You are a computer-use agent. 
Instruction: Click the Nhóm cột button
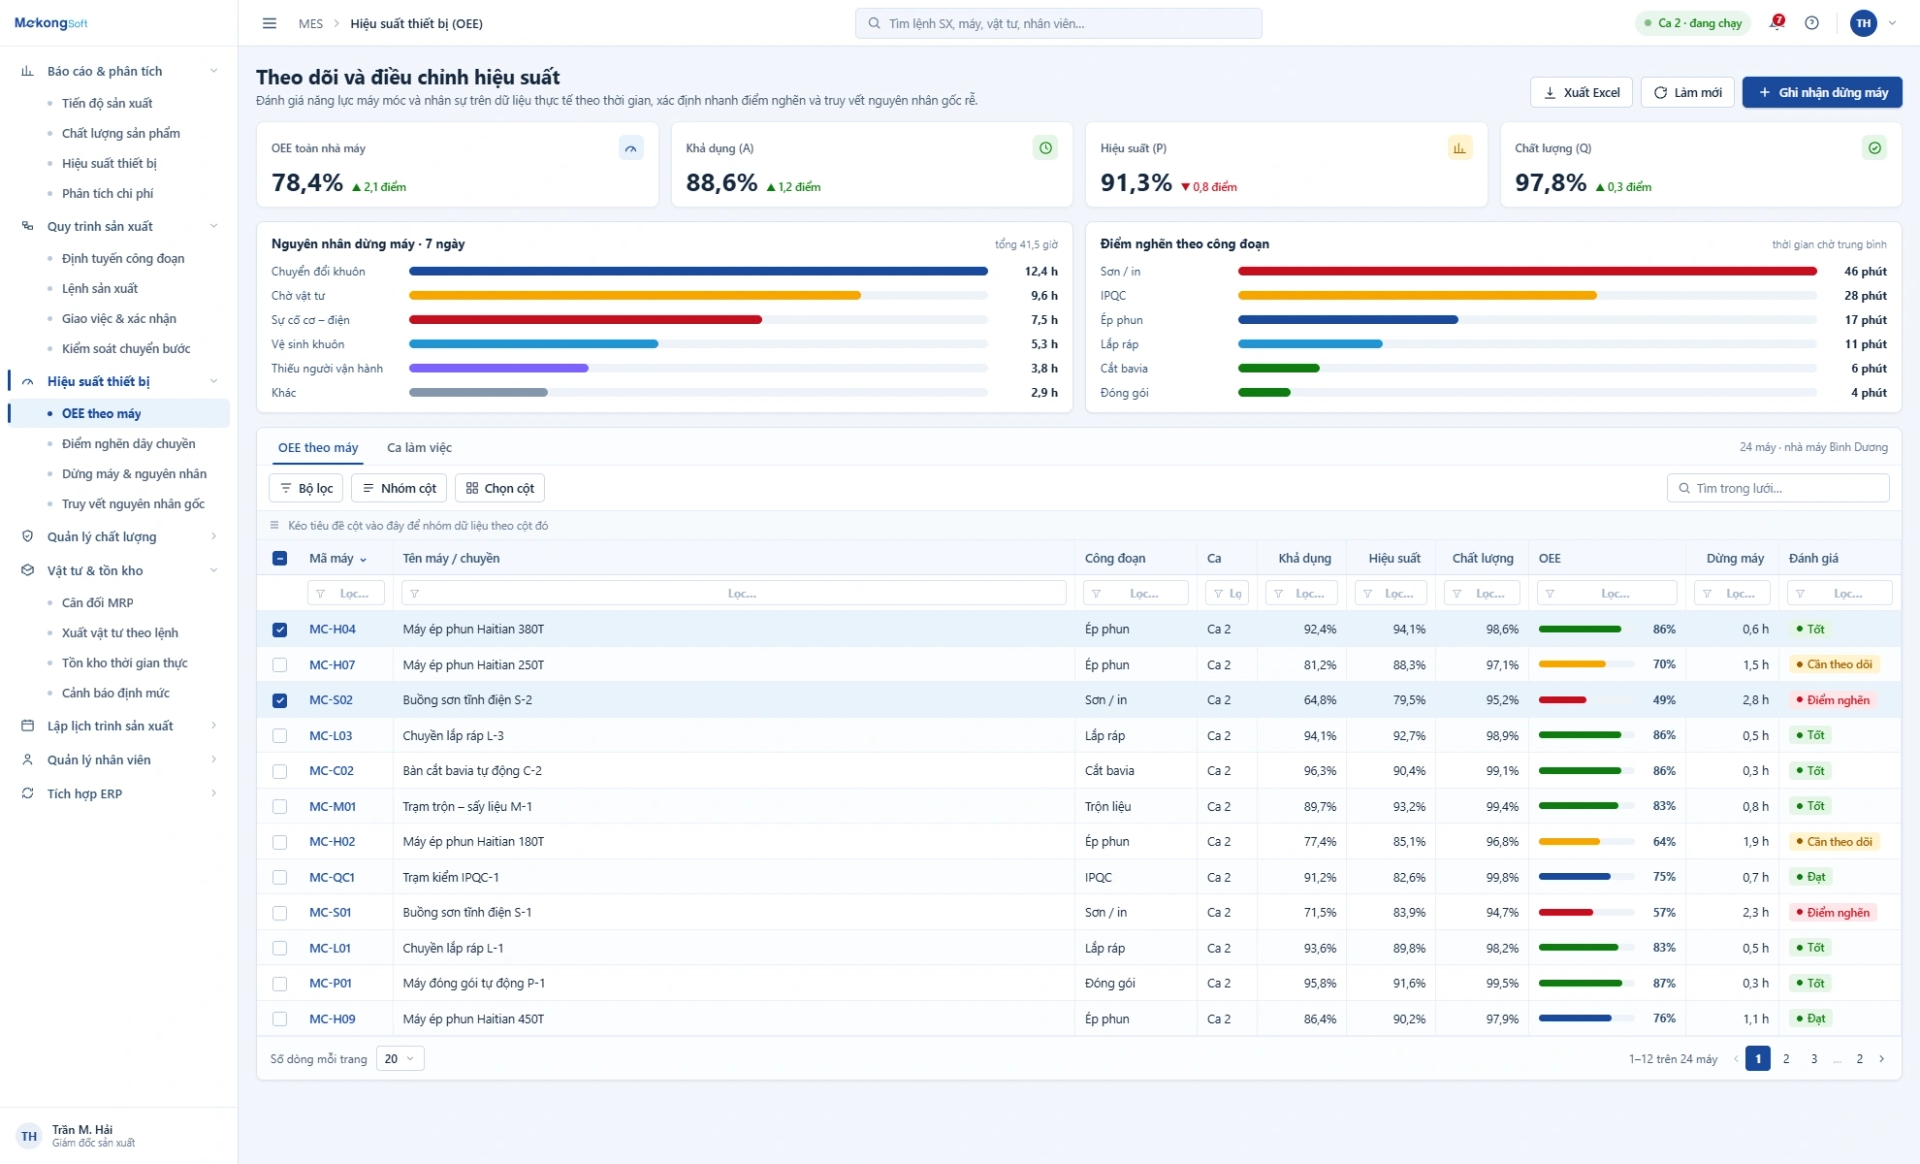pos(399,488)
